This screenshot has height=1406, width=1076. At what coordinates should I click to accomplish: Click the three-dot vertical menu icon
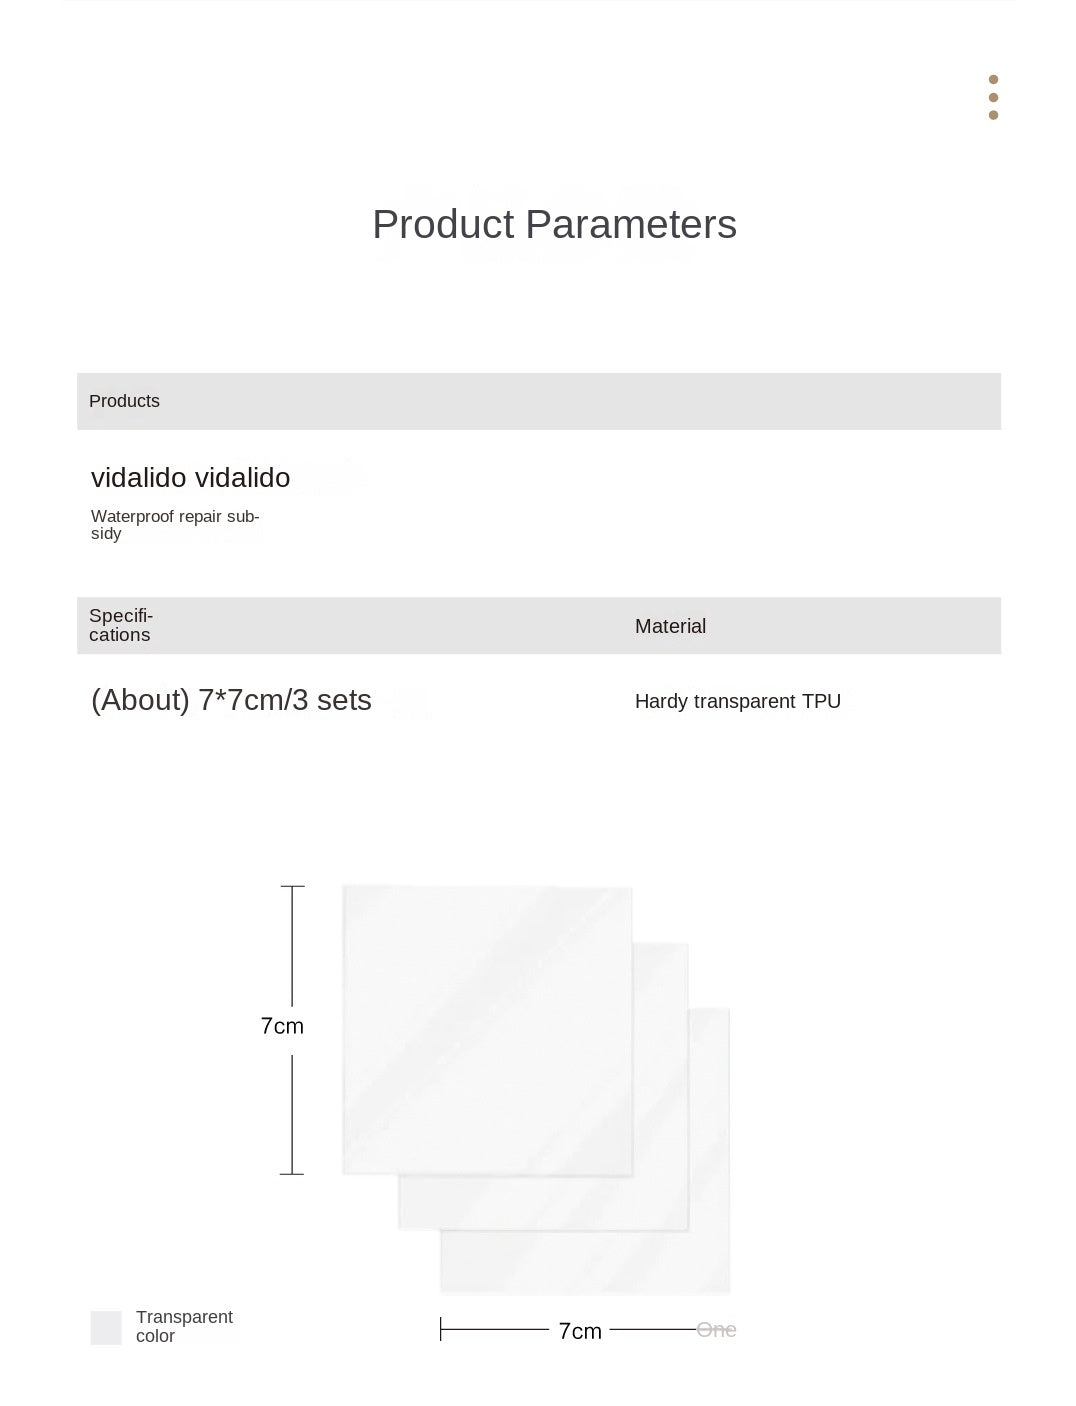coord(993,97)
